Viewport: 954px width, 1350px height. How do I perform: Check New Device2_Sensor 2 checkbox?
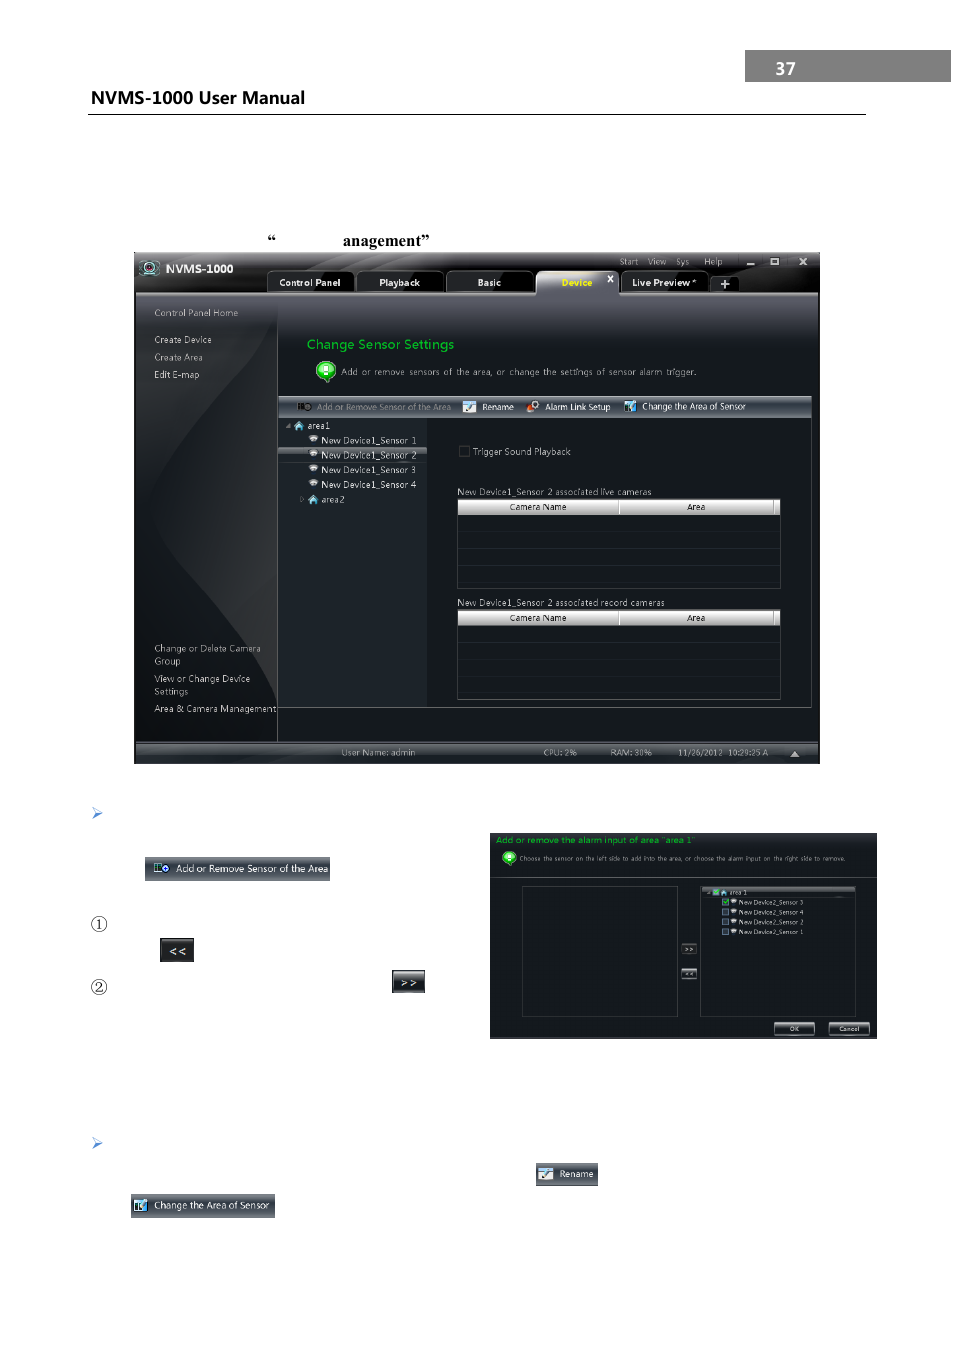tap(725, 922)
